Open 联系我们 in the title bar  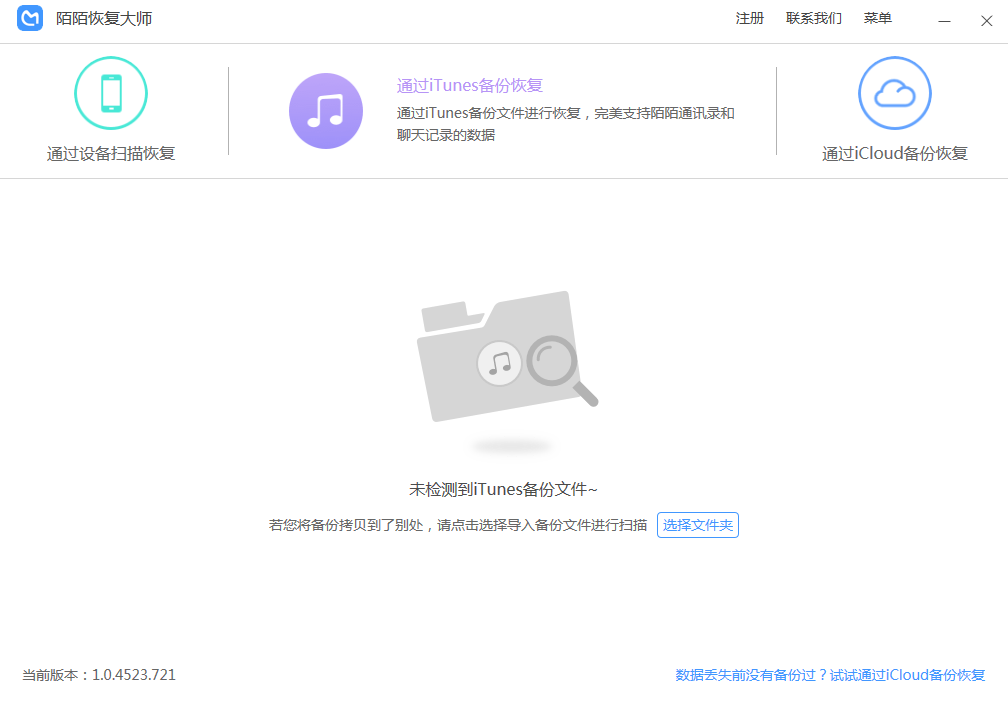click(x=814, y=19)
